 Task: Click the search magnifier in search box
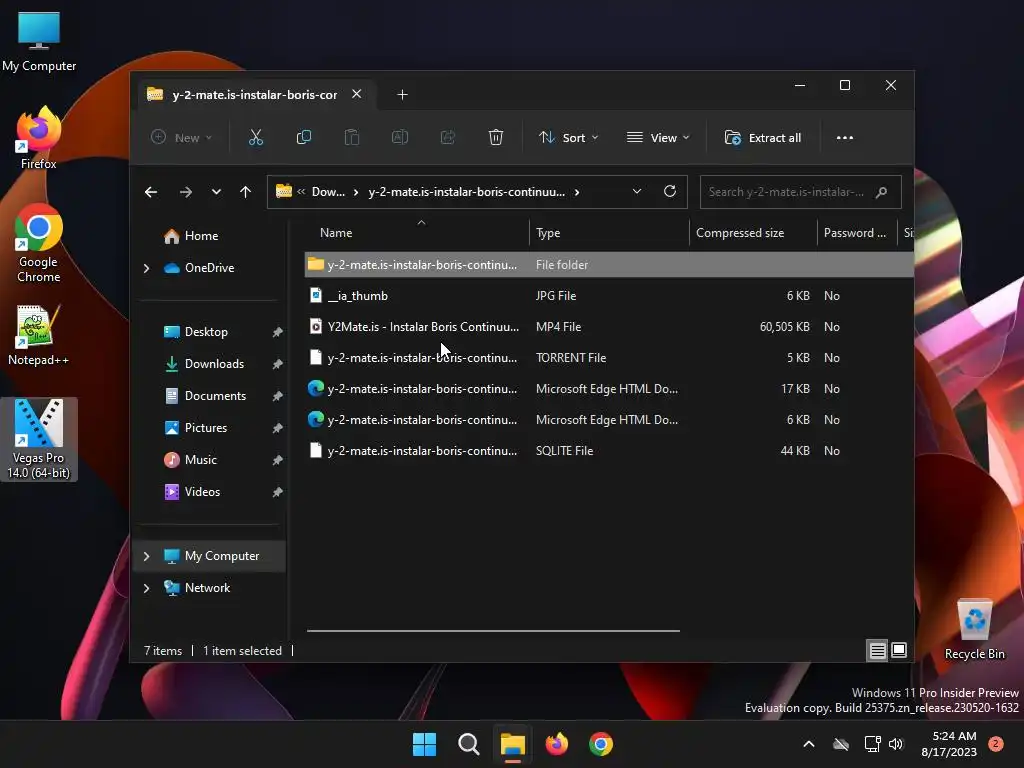tap(881, 192)
